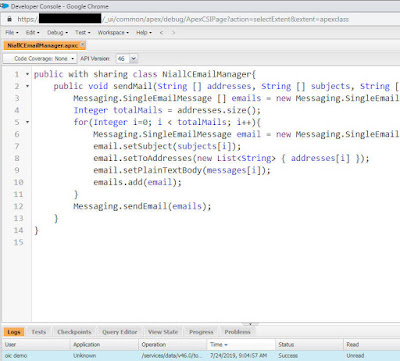Place cursor on 'Messaging.sendEmail(emails);' line
Screen dimensions: 400x361
click(x=142, y=206)
